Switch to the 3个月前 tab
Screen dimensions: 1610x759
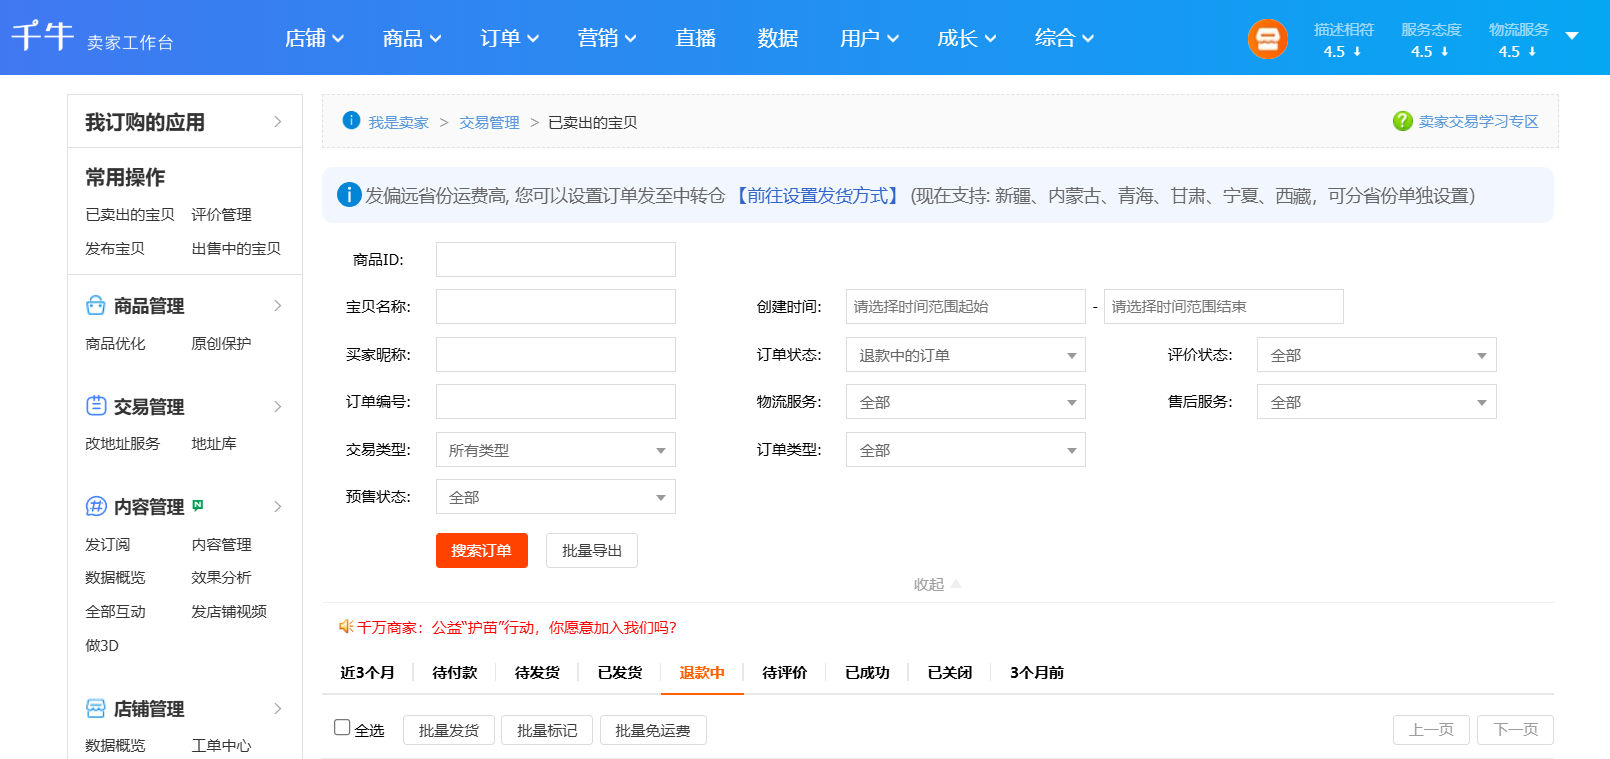coord(1037,673)
